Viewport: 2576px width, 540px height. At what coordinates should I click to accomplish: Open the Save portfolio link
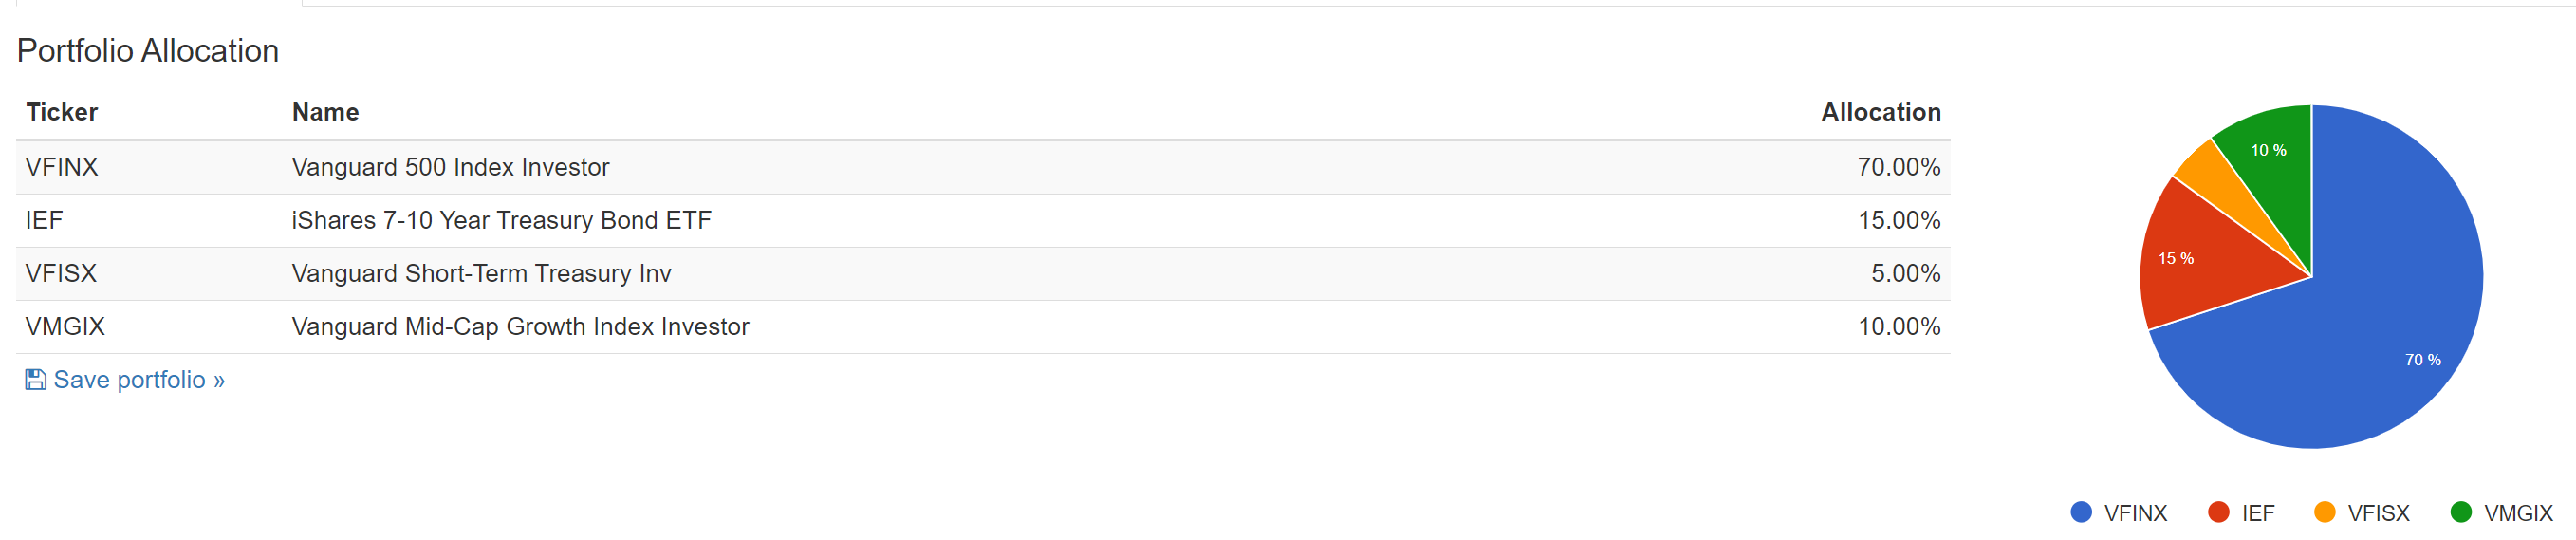(x=139, y=380)
